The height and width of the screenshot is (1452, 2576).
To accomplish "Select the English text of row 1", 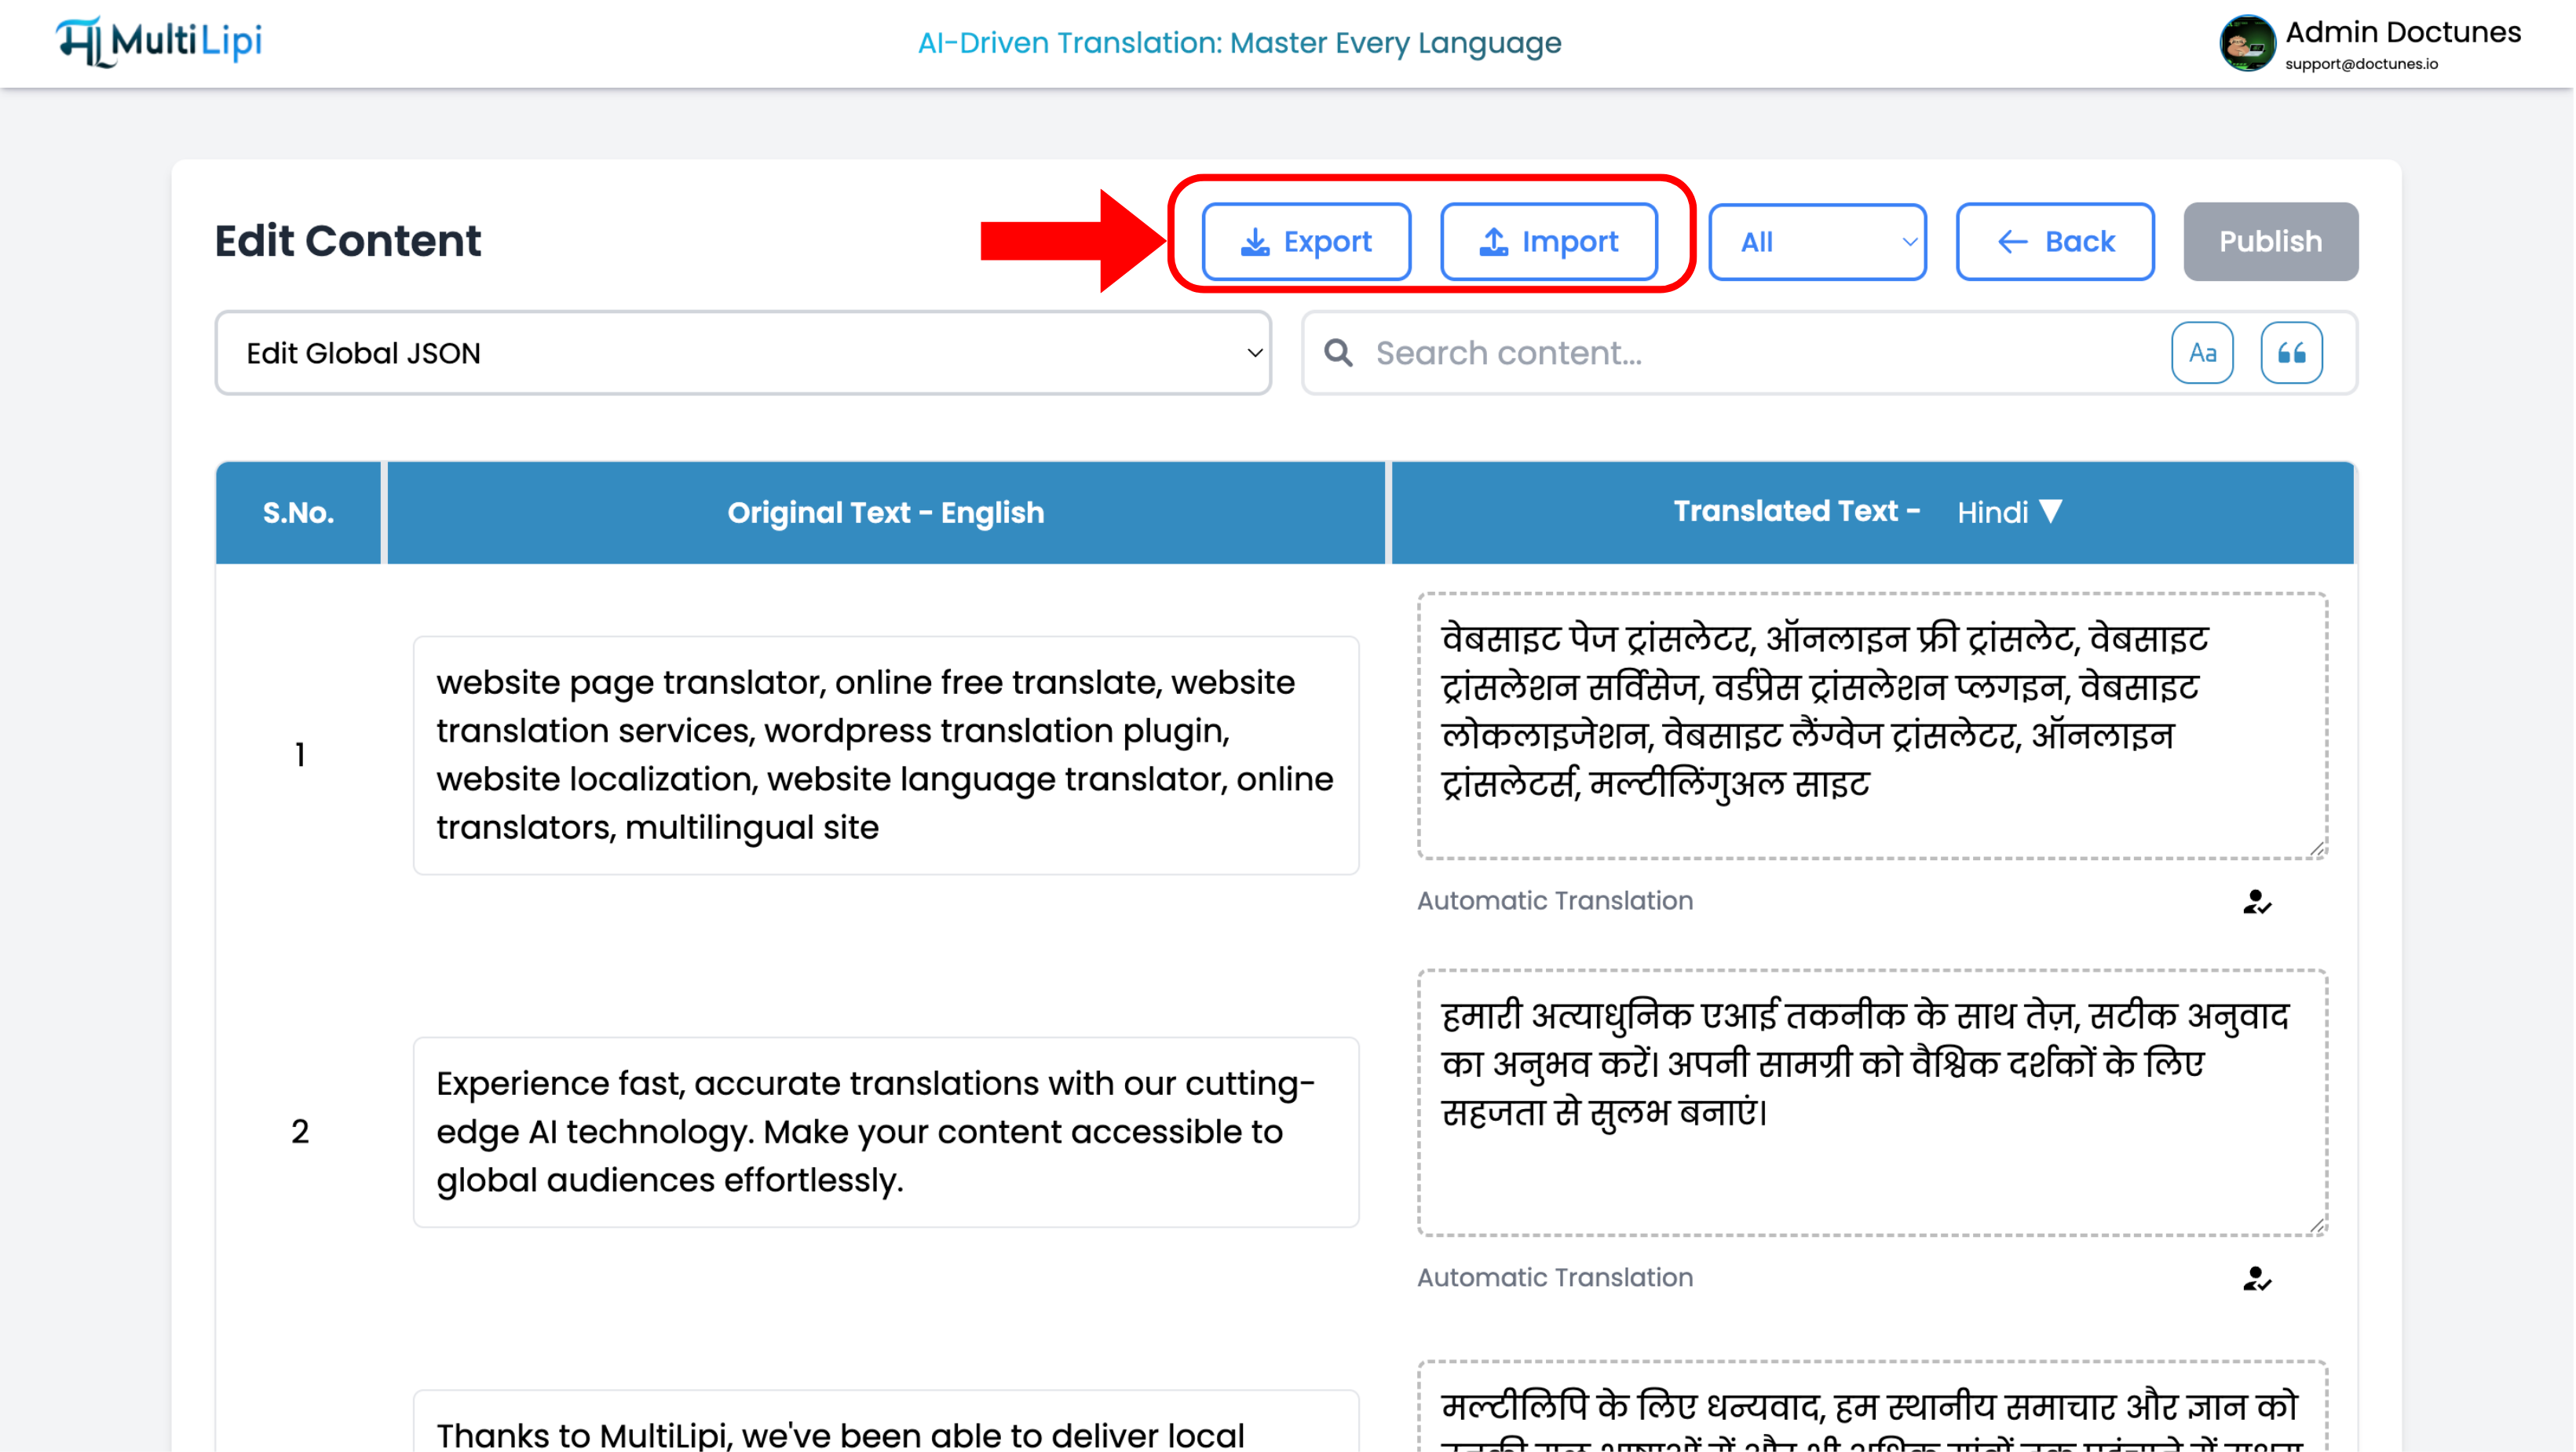I will (885, 755).
